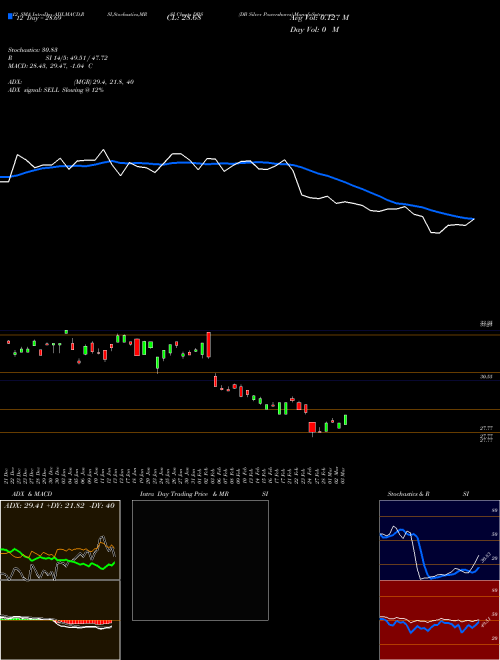The height and width of the screenshot is (660, 500).
Task: Click the large red candle at the chart low
Action: (312, 428)
